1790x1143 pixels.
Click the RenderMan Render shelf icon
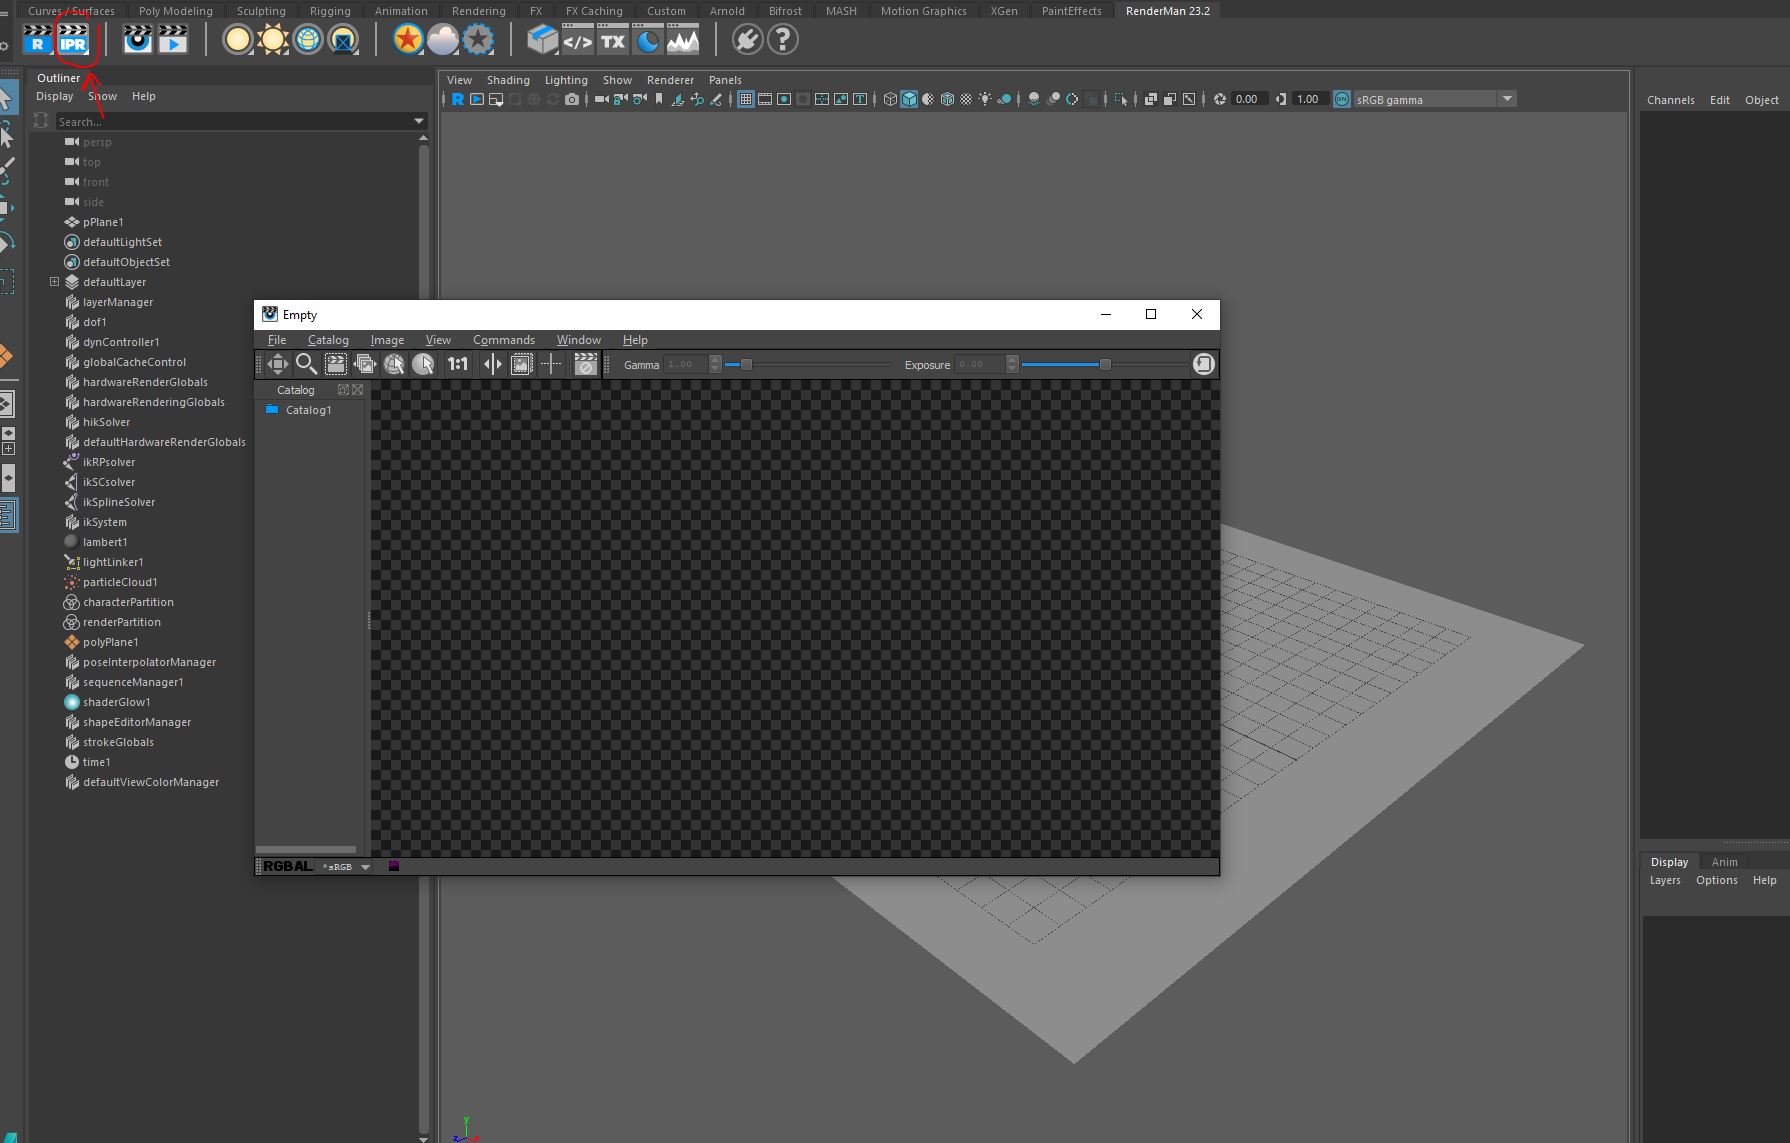(x=38, y=40)
